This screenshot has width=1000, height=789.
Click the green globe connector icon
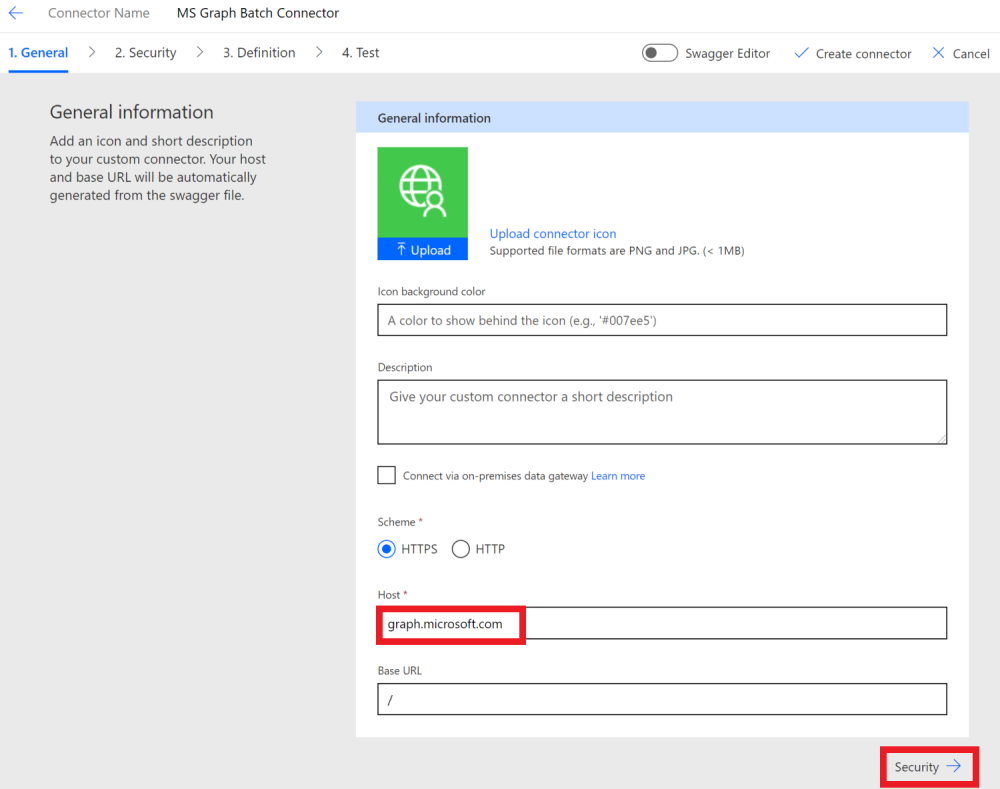pos(422,193)
